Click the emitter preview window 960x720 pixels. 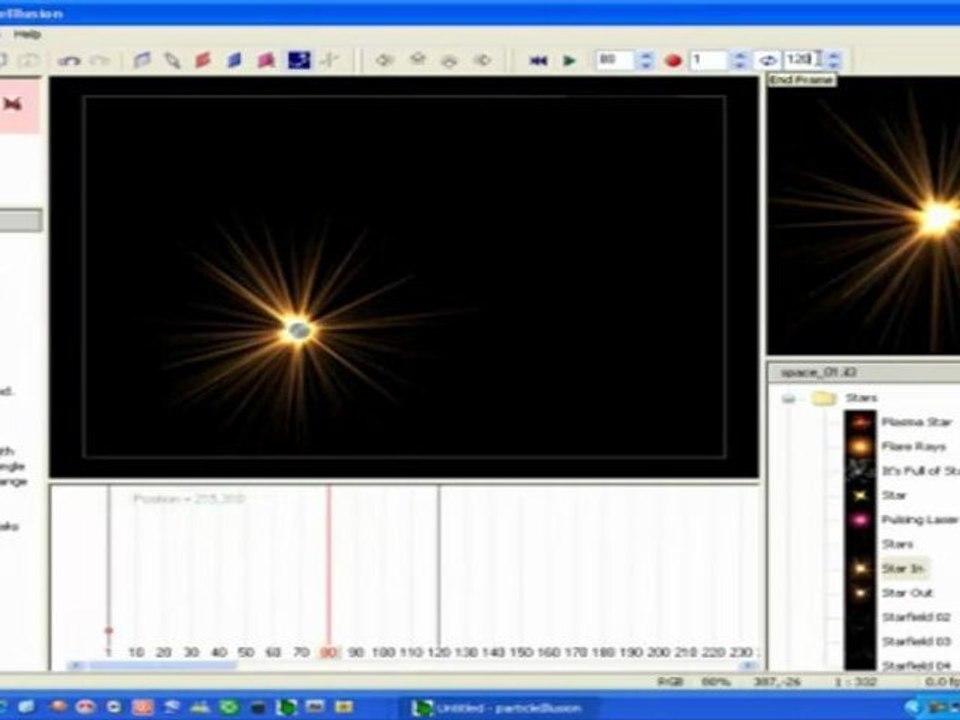[863, 216]
